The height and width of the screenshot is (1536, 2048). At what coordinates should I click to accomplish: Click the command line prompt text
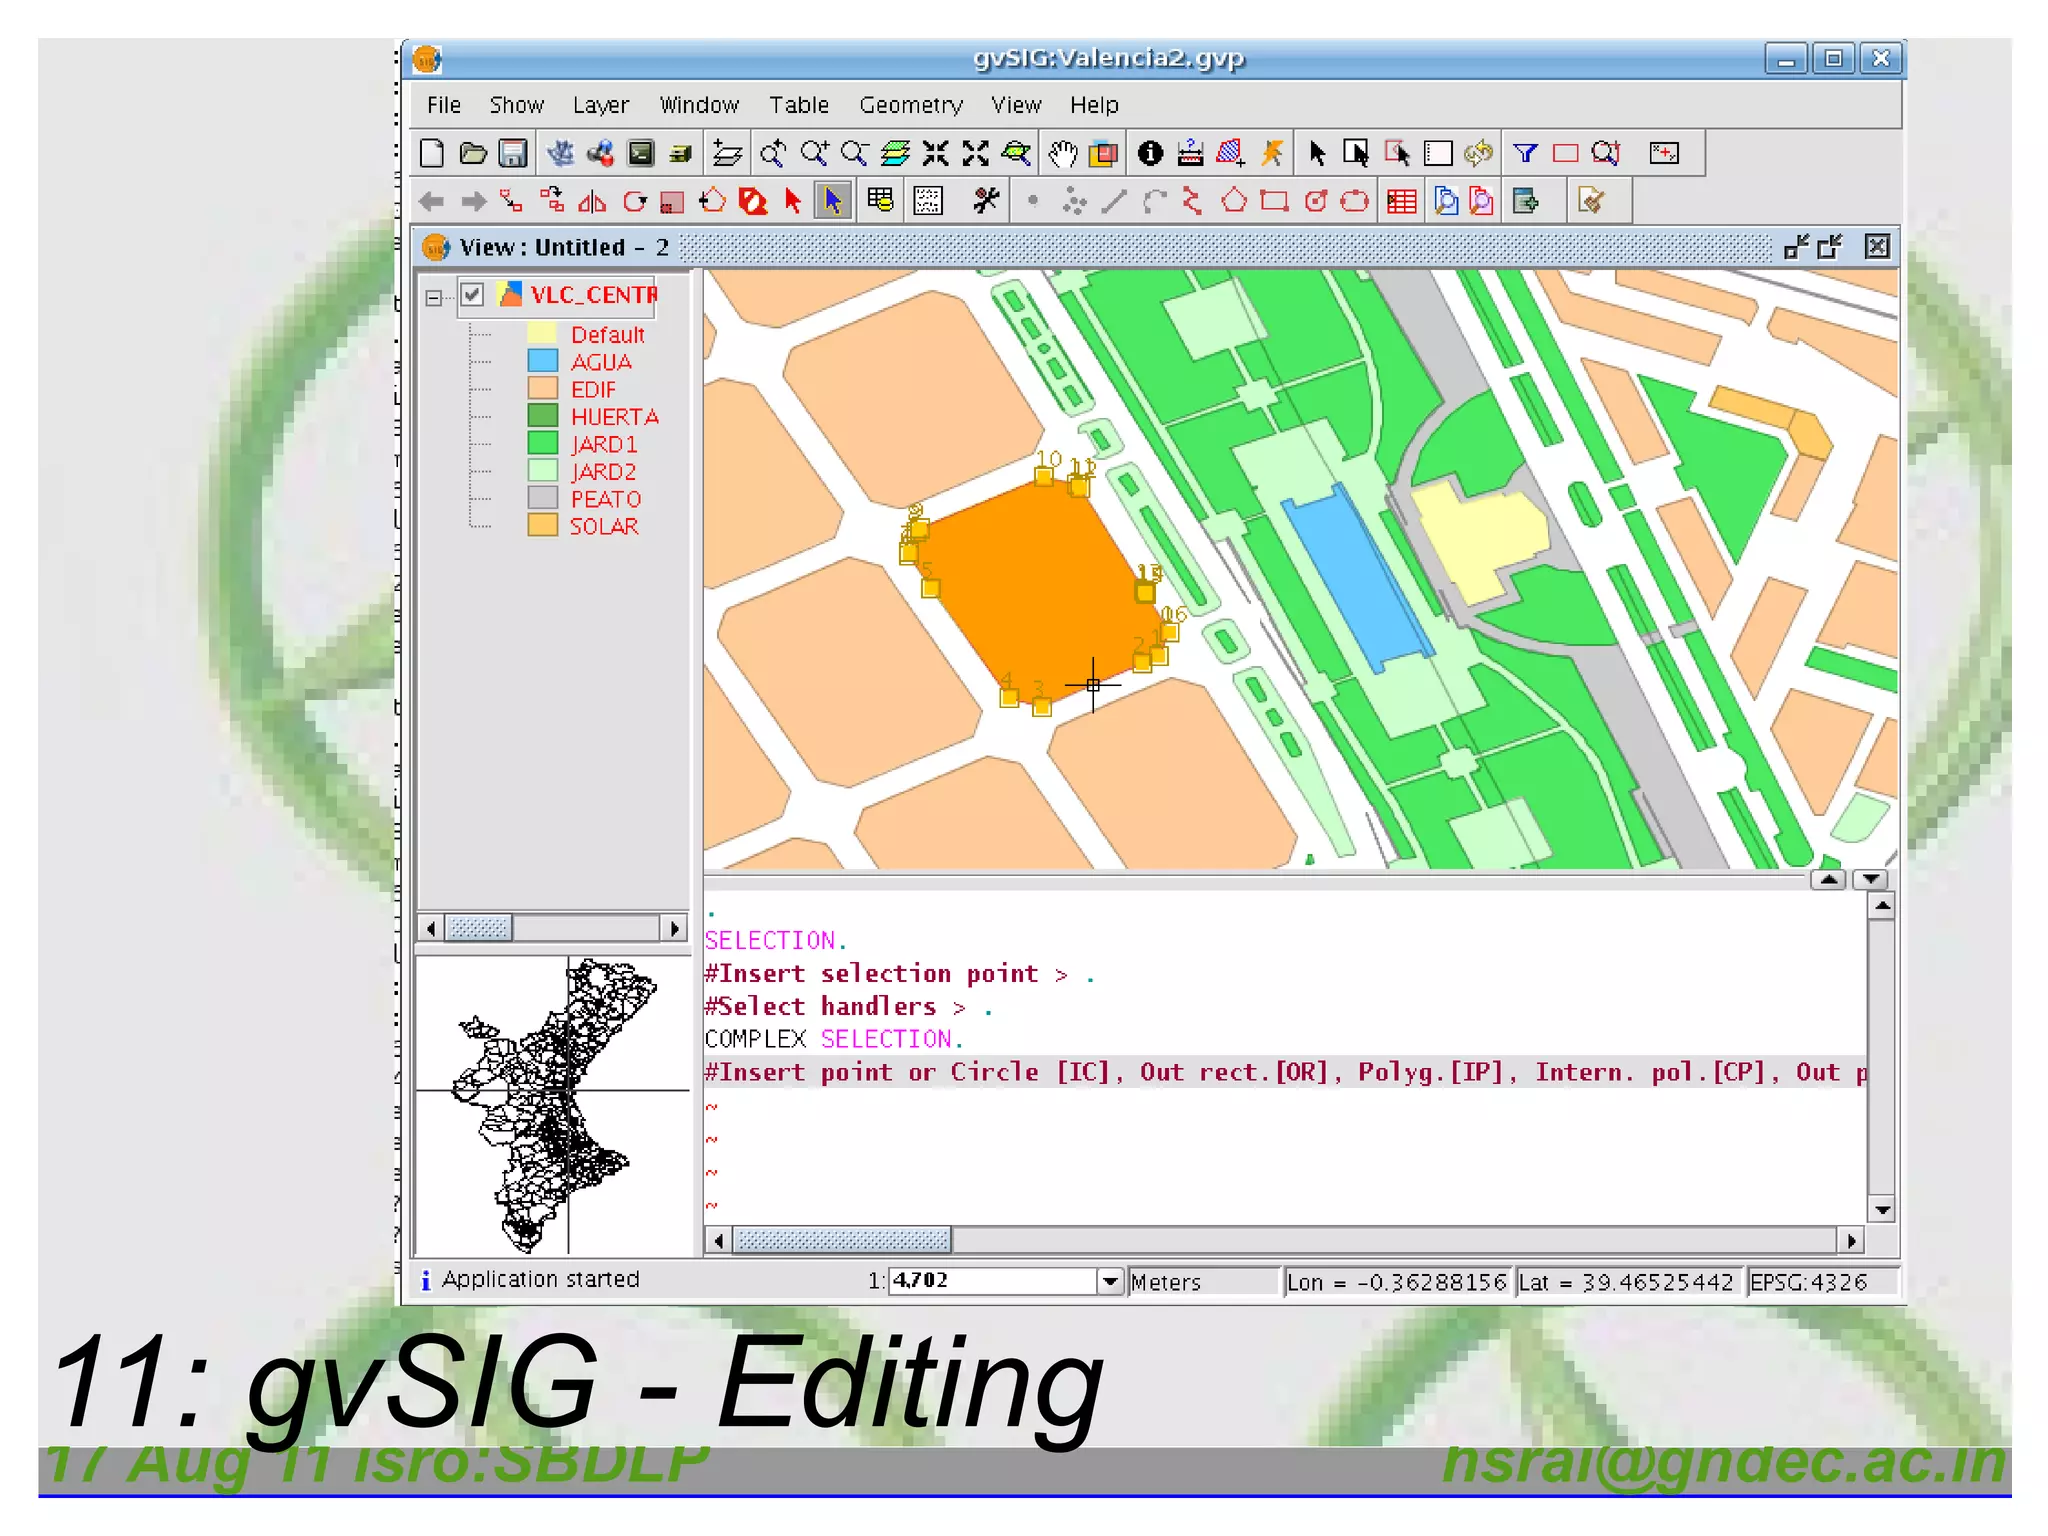(x=1284, y=1072)
